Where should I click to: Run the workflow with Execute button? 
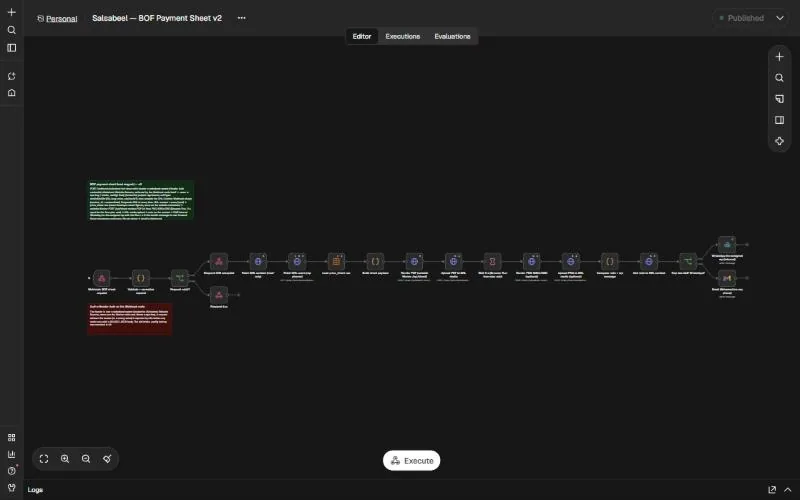412,461
